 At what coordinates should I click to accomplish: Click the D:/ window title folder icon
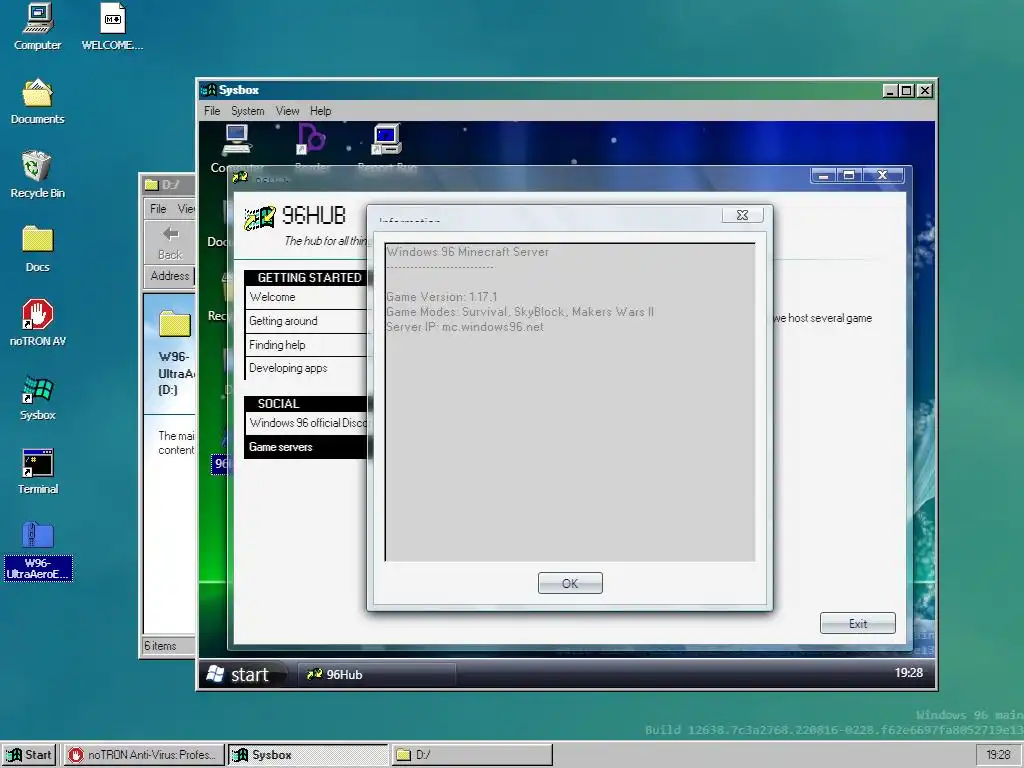[x=152, y=185]
